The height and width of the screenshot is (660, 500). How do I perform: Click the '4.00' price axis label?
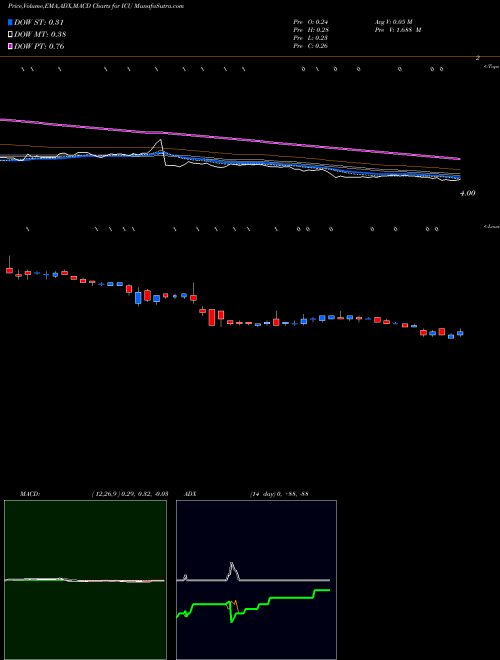(468, 193)
